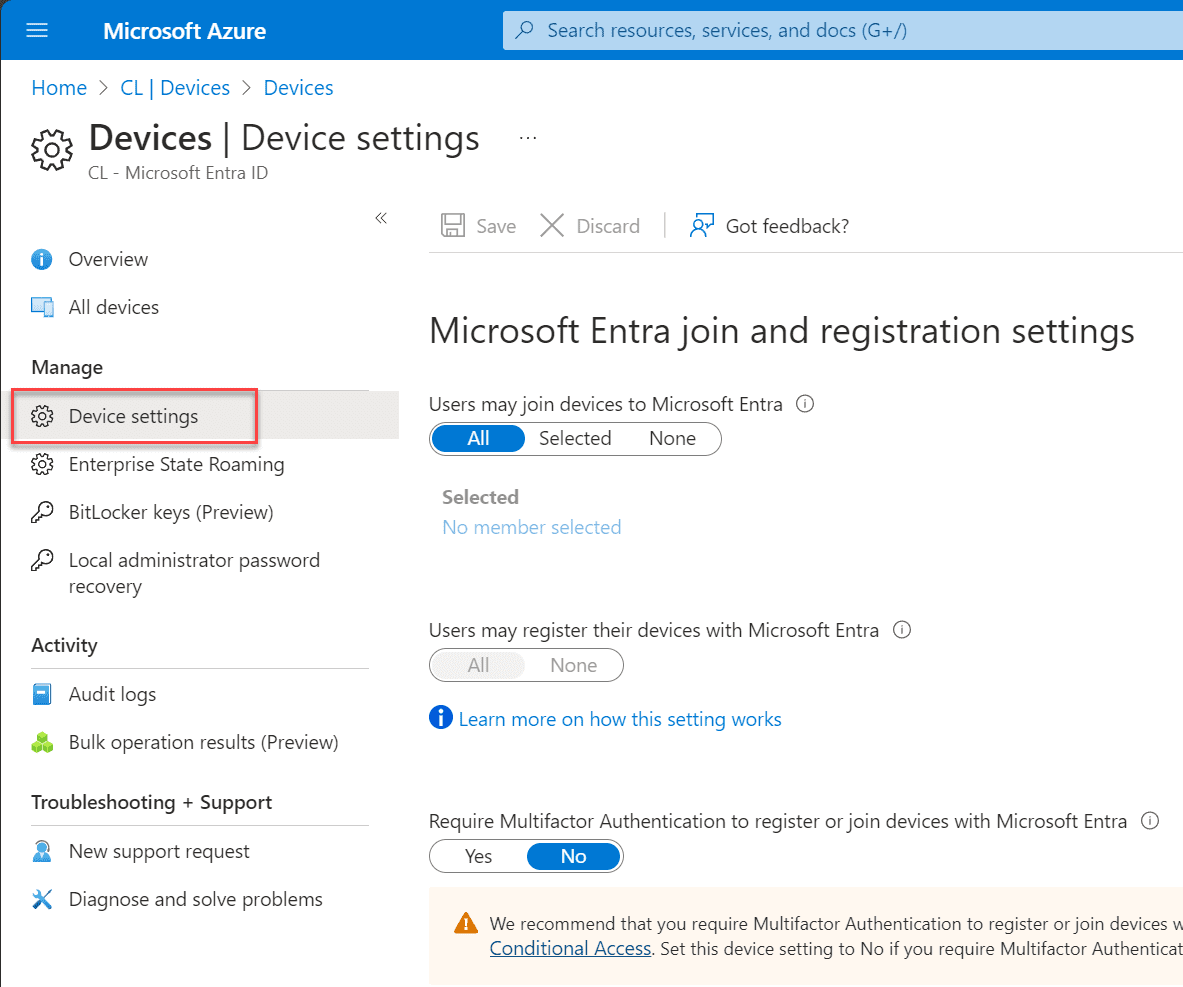1183x987 pixels.
Task: Click the All devices icon
Action: point(42,307)
